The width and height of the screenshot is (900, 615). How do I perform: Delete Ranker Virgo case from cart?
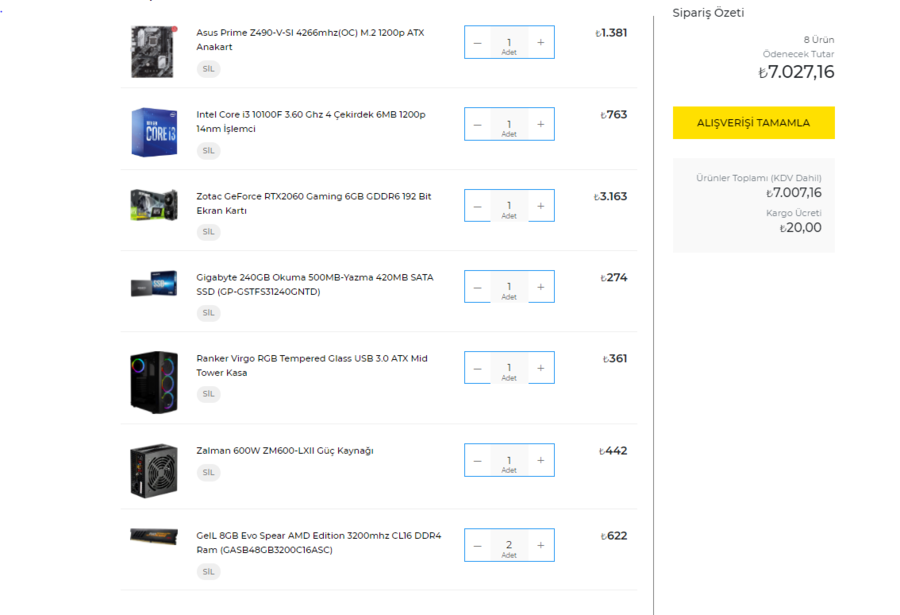[x=208, y=394]
